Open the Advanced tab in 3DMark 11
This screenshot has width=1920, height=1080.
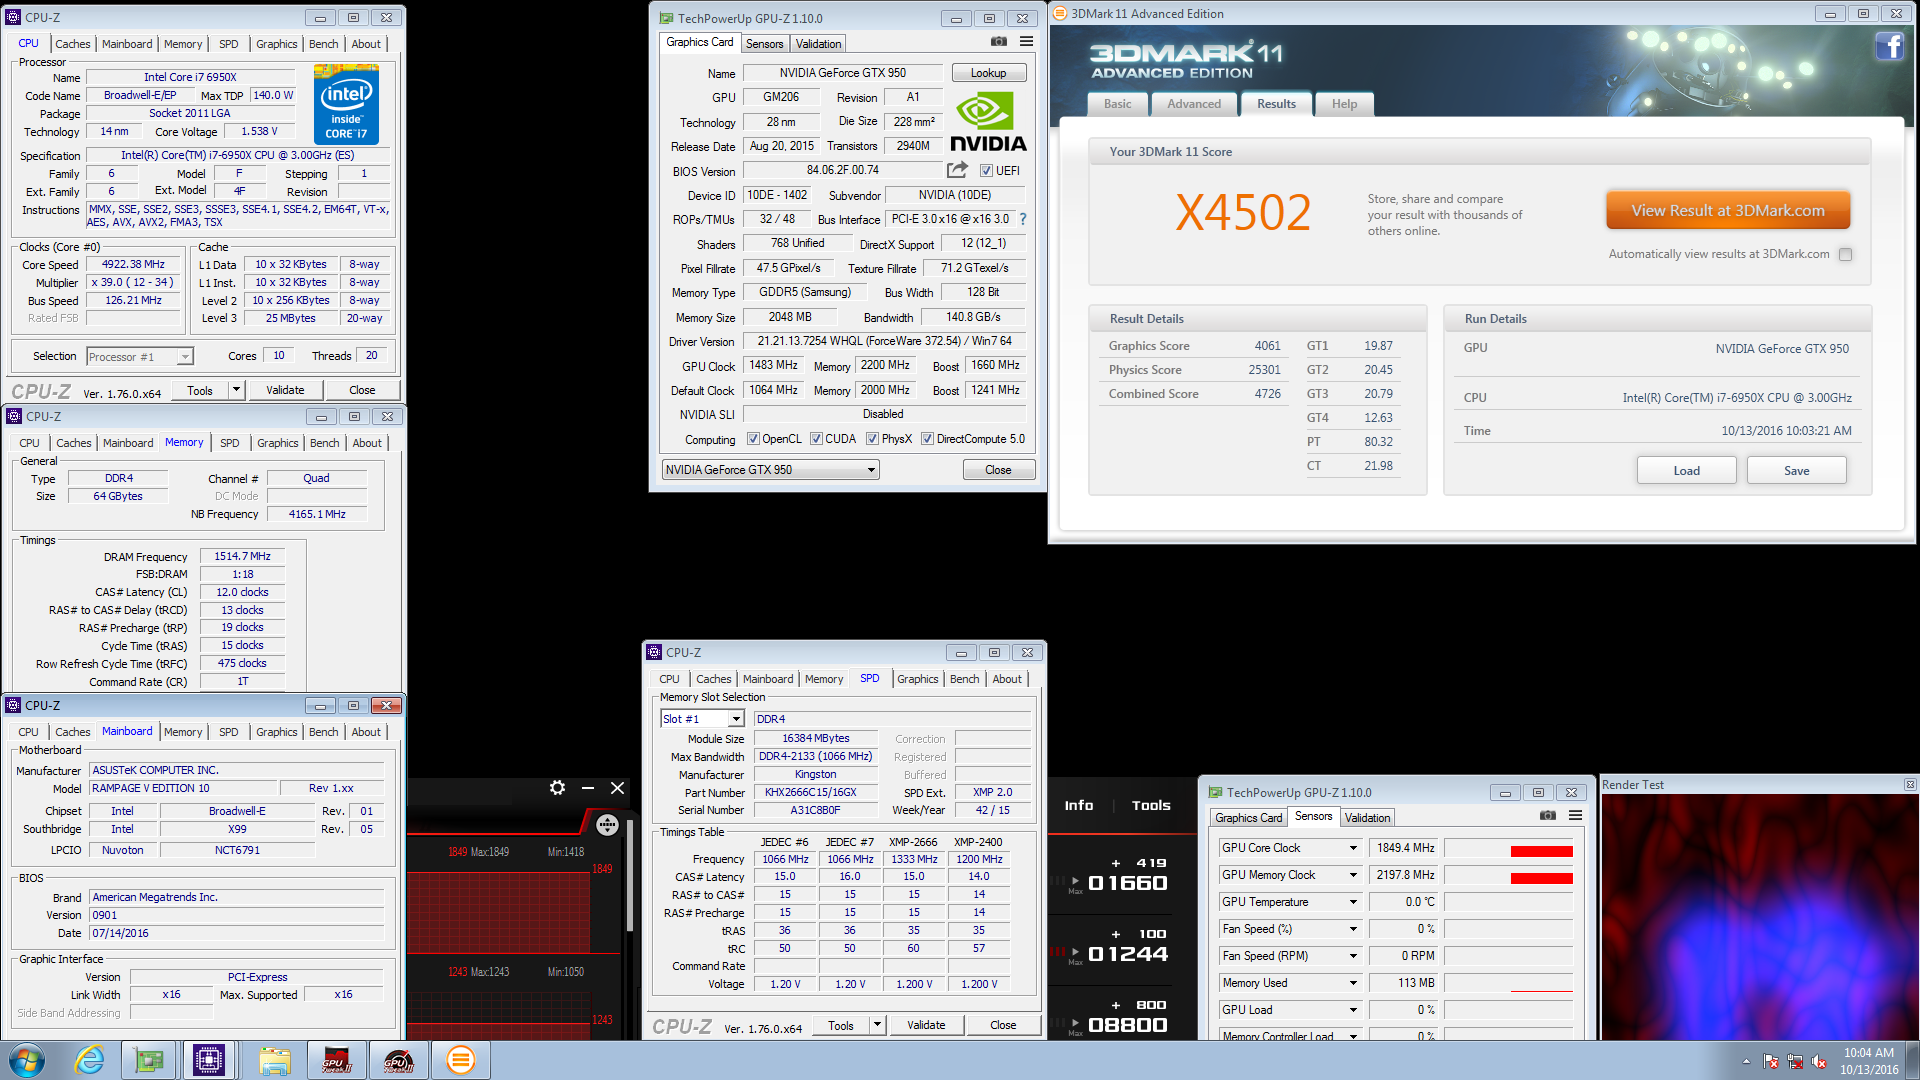[x=1194, y=104]
